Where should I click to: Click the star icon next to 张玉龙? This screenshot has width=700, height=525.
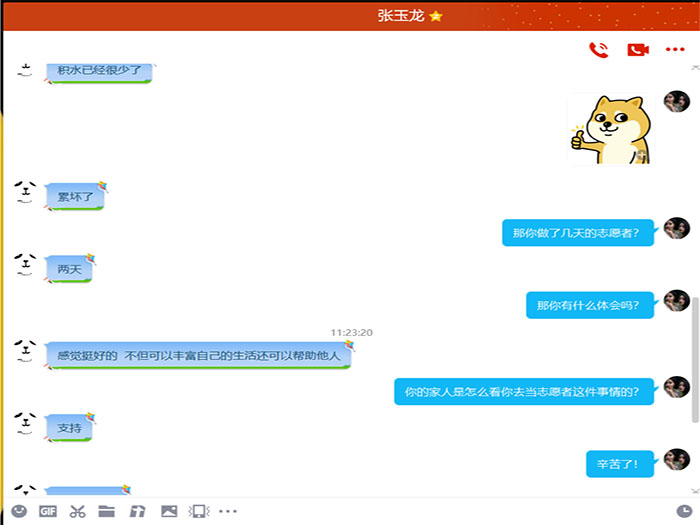pos(436,17)
